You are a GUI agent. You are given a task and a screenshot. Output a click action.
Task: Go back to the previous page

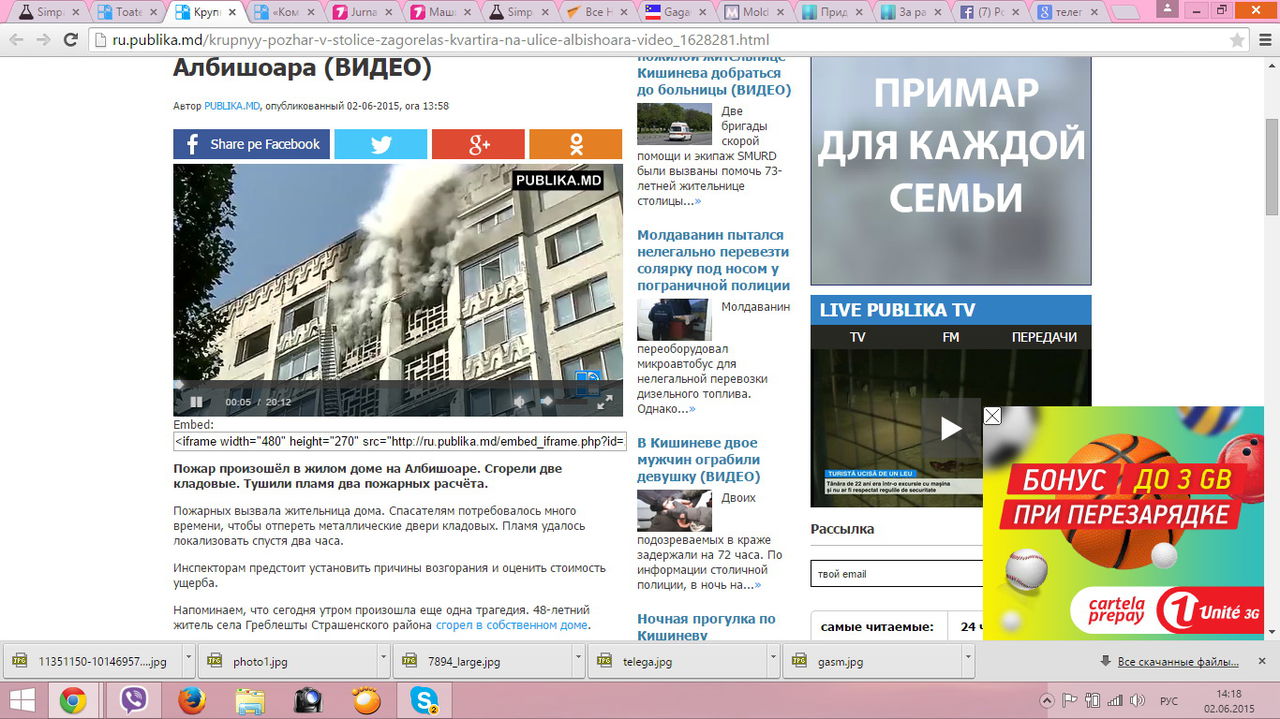click(15, 40)
